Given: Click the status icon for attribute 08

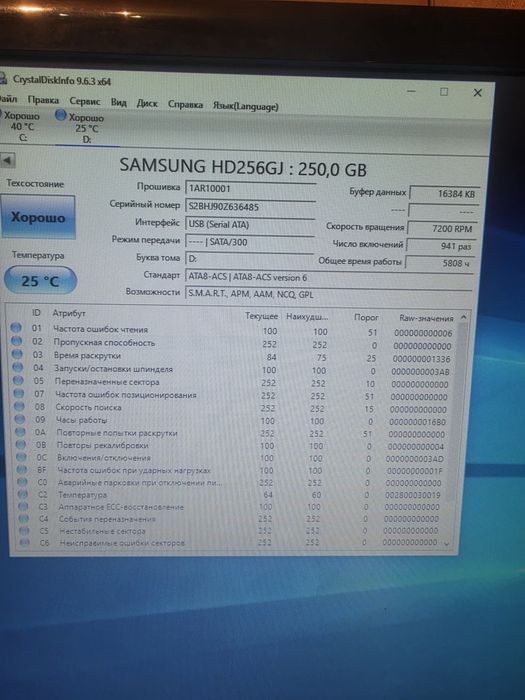Looking at the screenshot, I should click(x=19, y=406).
